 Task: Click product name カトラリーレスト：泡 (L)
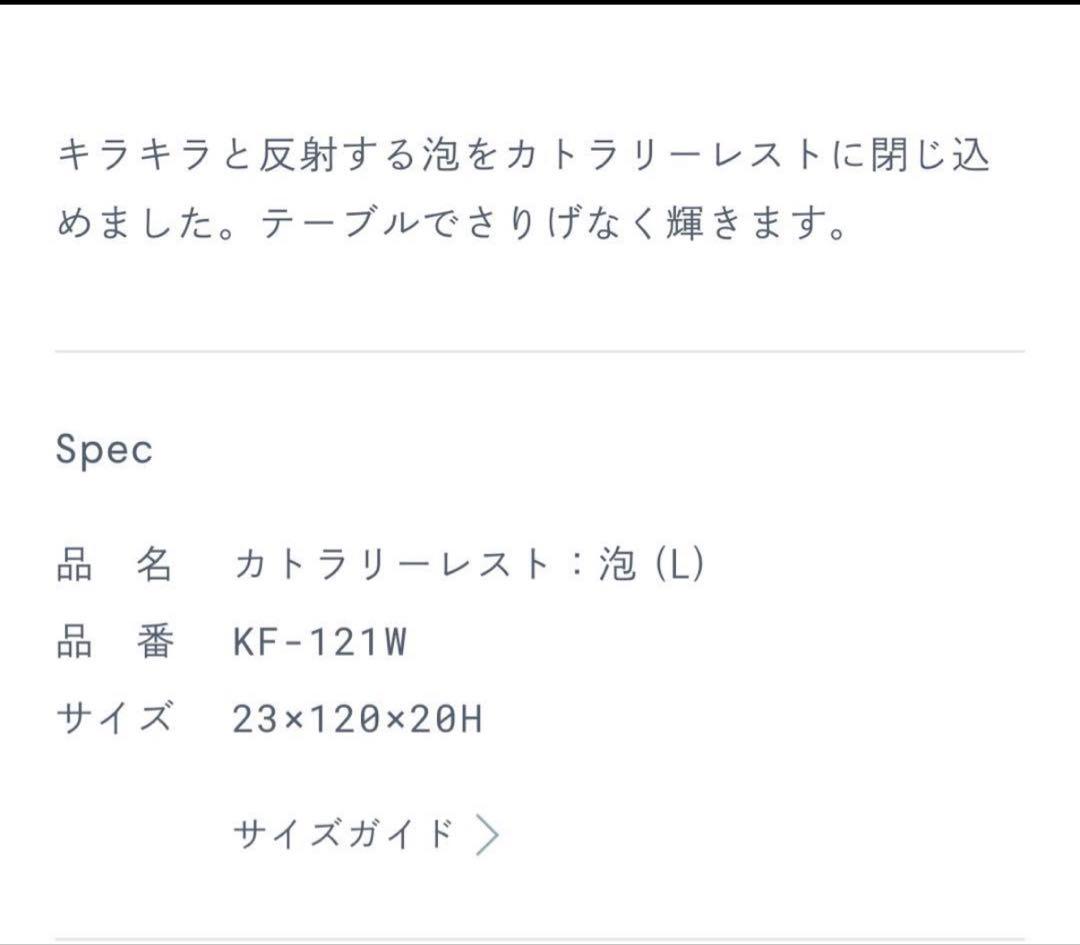tap(468, 566)
